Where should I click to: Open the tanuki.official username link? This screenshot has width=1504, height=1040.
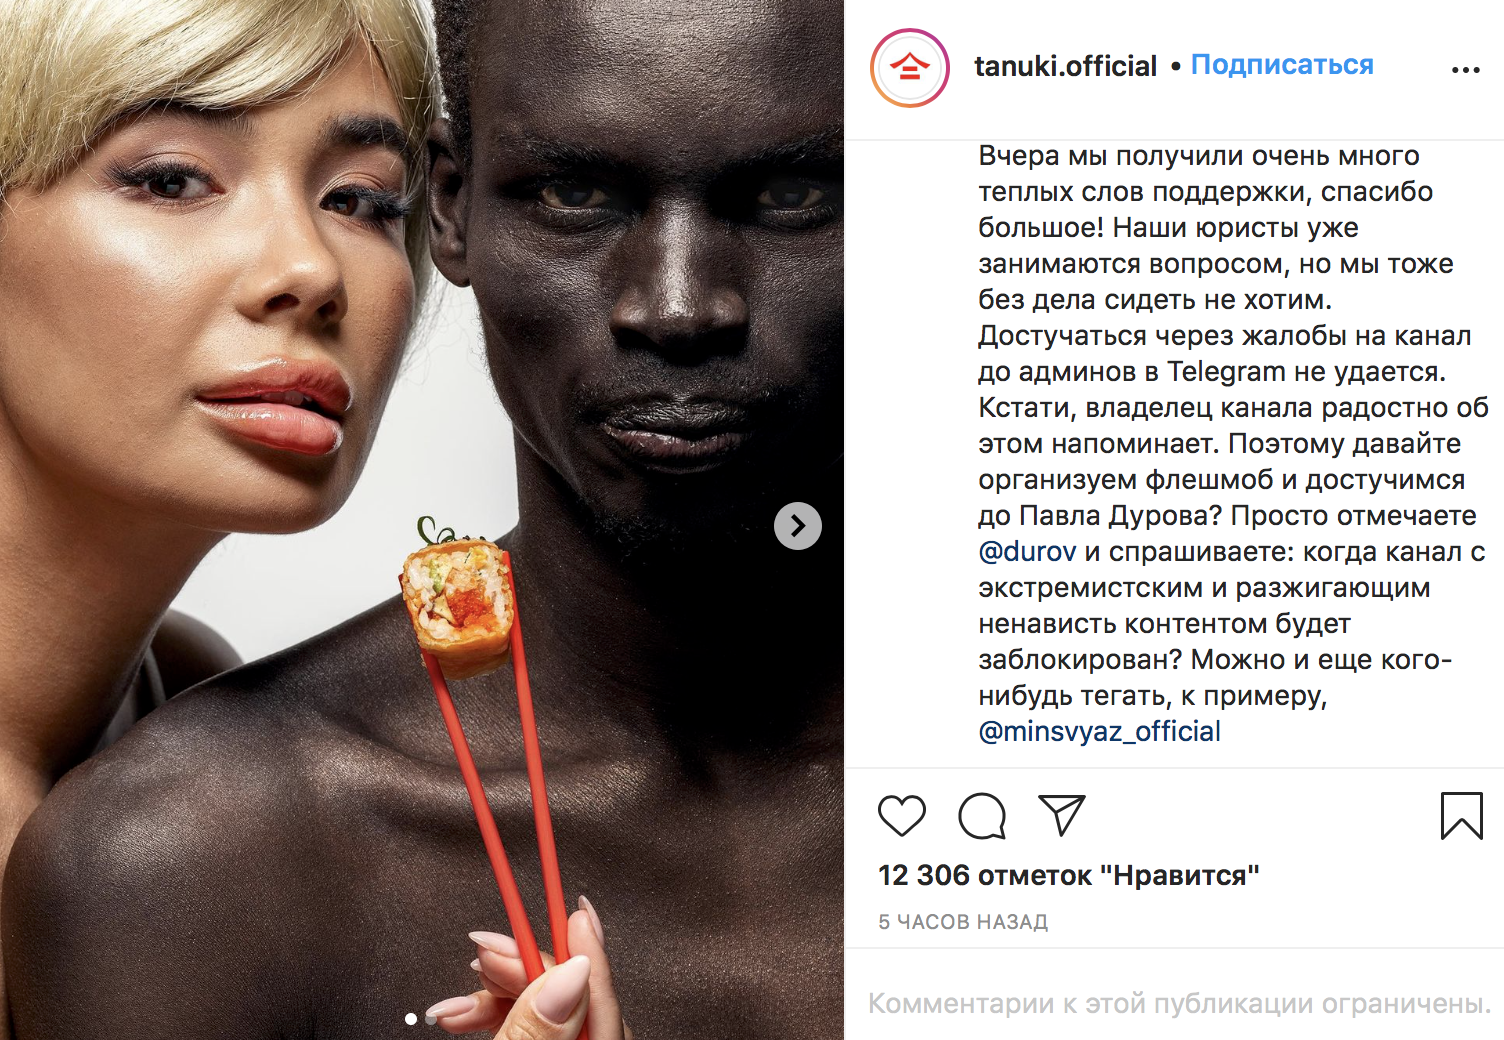click(1065, 66)
